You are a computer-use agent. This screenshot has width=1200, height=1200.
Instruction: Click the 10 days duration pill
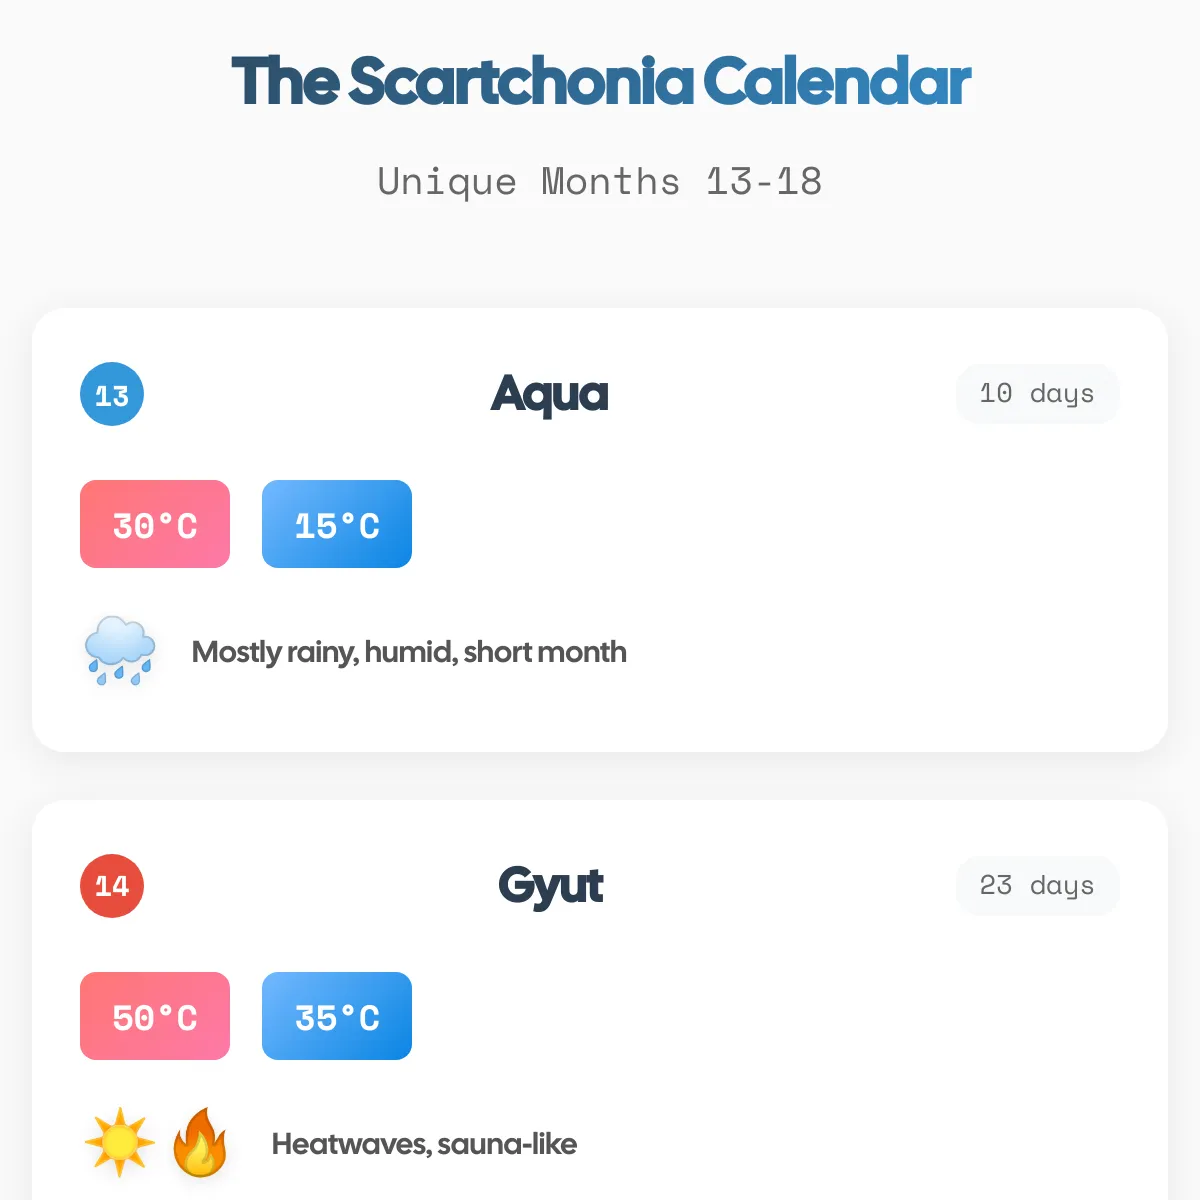(1037, 394)
